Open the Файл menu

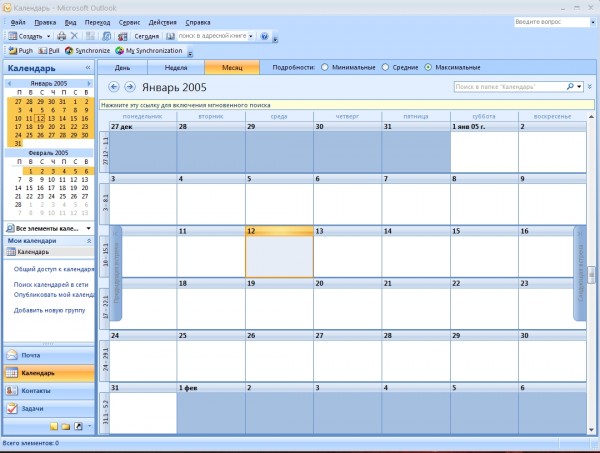pyautogui.click(x=18, y=23)
